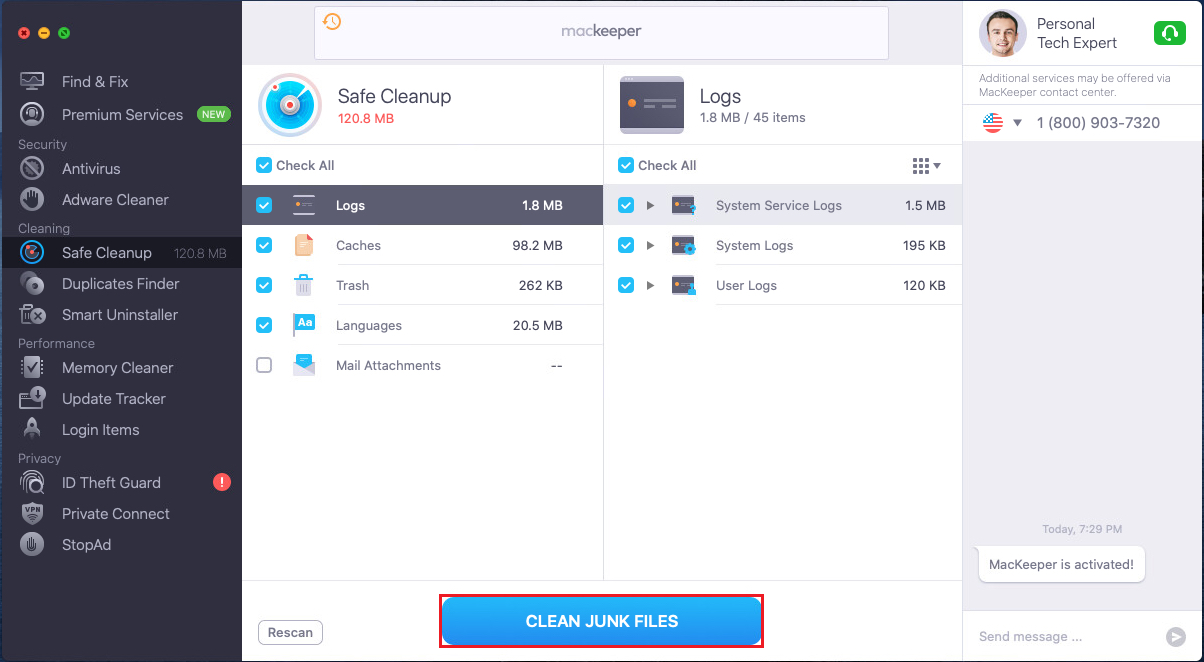The height and width of the screenshot is (662, 1204).
Task: Click the Trash bin icon in list
Action: tap(304, 285)
